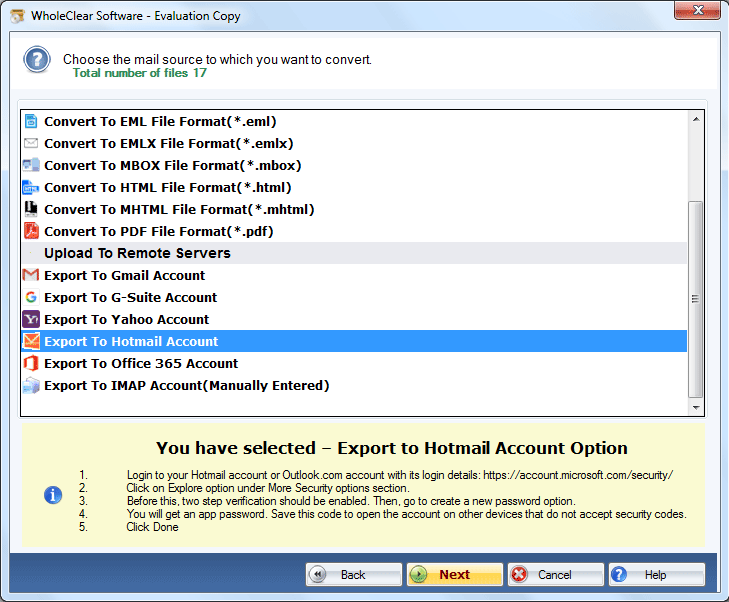Click the Back button
729x602 pixels.
coord(353,575)
